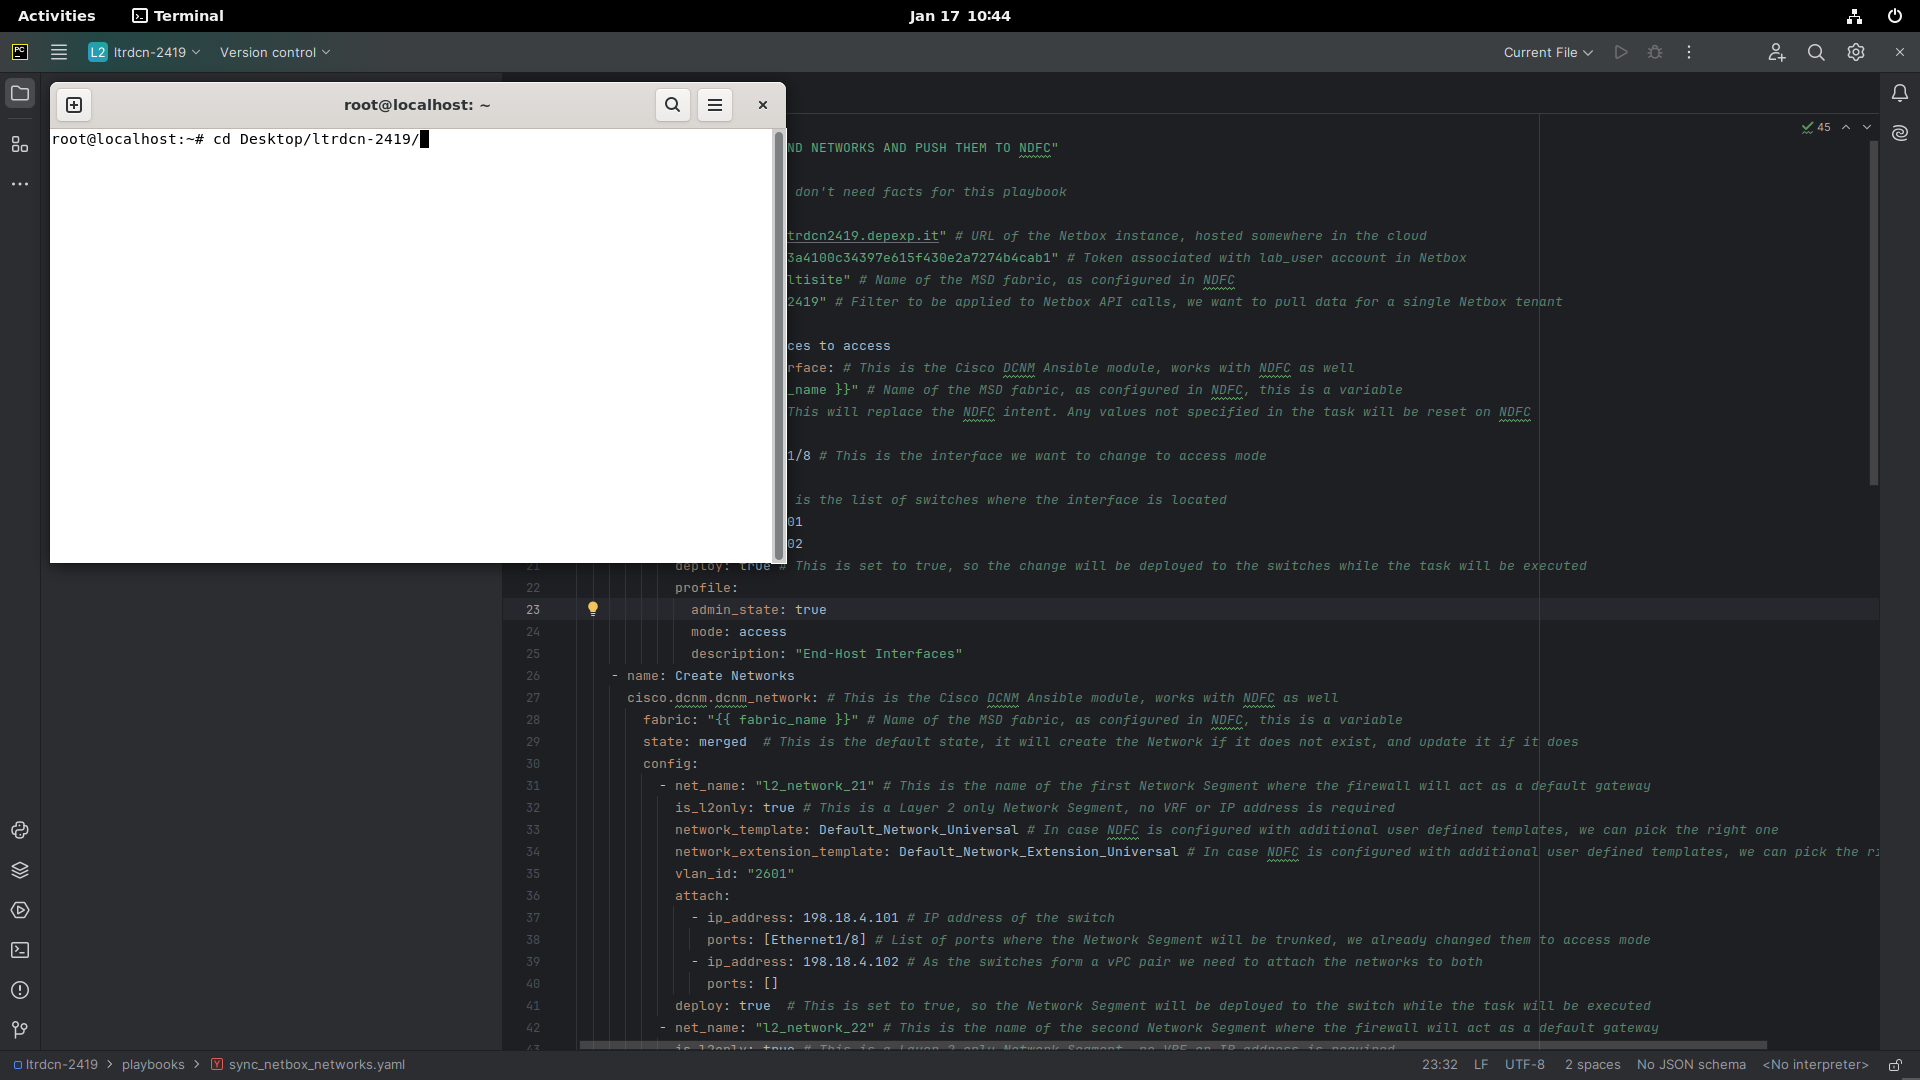Open more run actions kebab menu

coord(1689,52)
